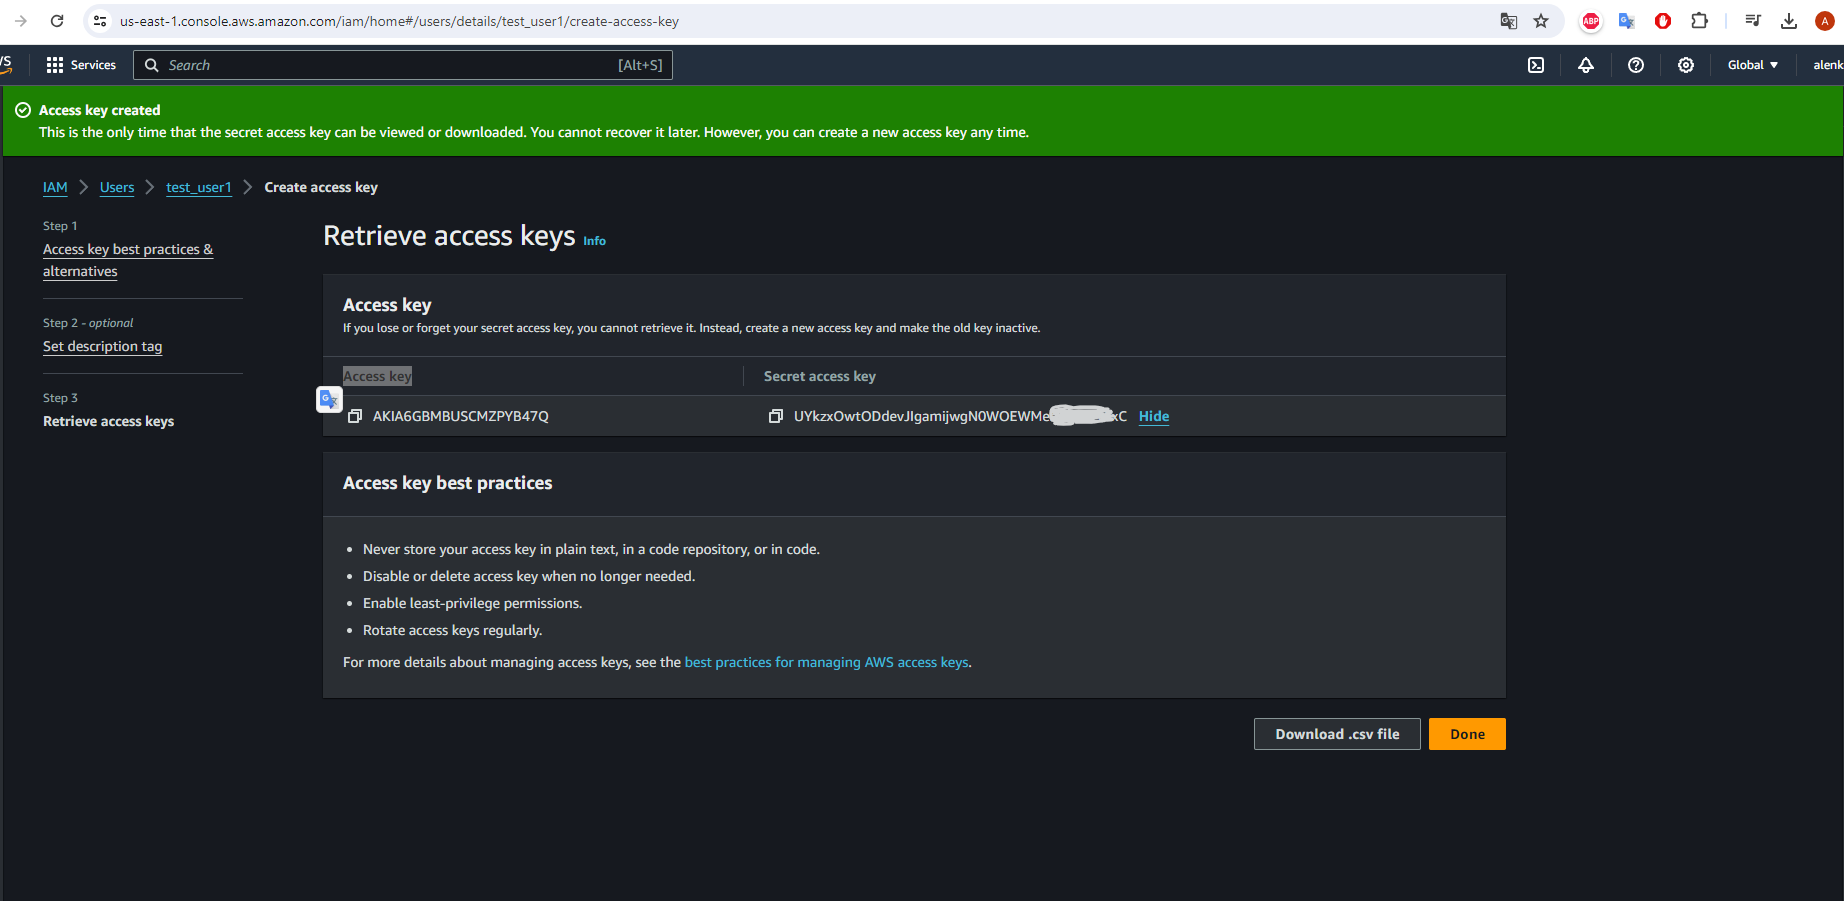Bookmark this page with the star icon

point(1541,21)
